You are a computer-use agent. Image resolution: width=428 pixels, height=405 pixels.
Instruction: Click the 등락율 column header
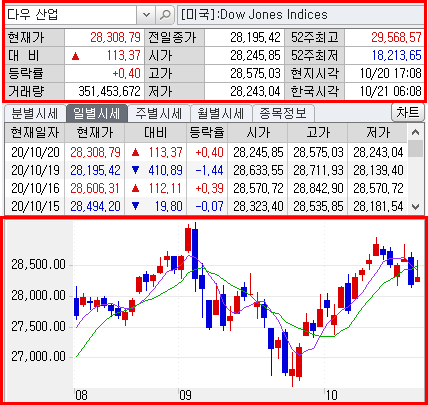pos(207,133)
